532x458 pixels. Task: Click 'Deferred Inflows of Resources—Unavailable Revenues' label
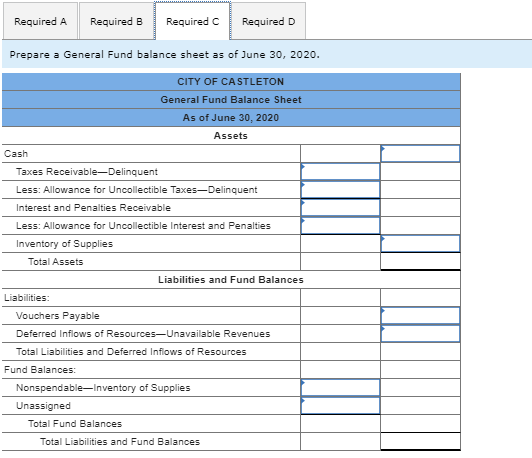click(x=143, y=333)
